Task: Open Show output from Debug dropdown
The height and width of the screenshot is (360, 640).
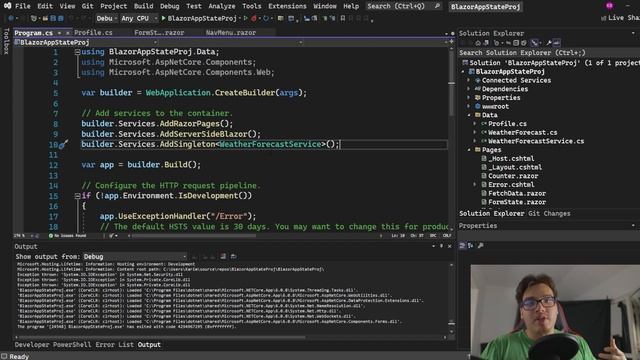Action: (135, 257)
